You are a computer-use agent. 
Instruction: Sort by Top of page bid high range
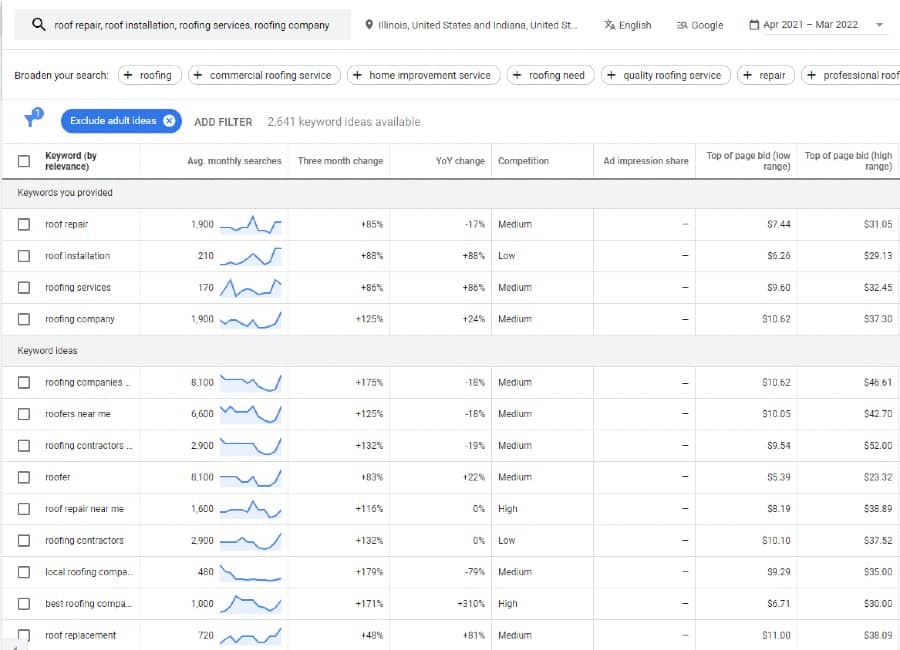848,161
